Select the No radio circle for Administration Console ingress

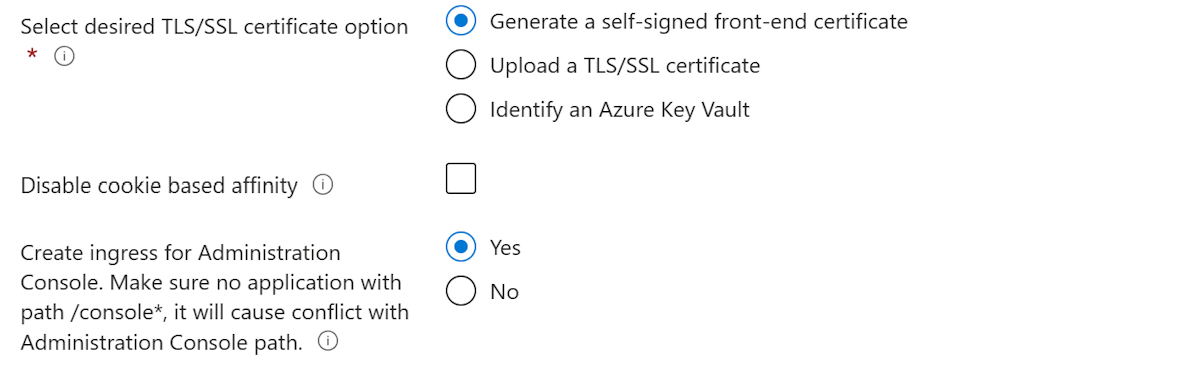click(460, 291)
